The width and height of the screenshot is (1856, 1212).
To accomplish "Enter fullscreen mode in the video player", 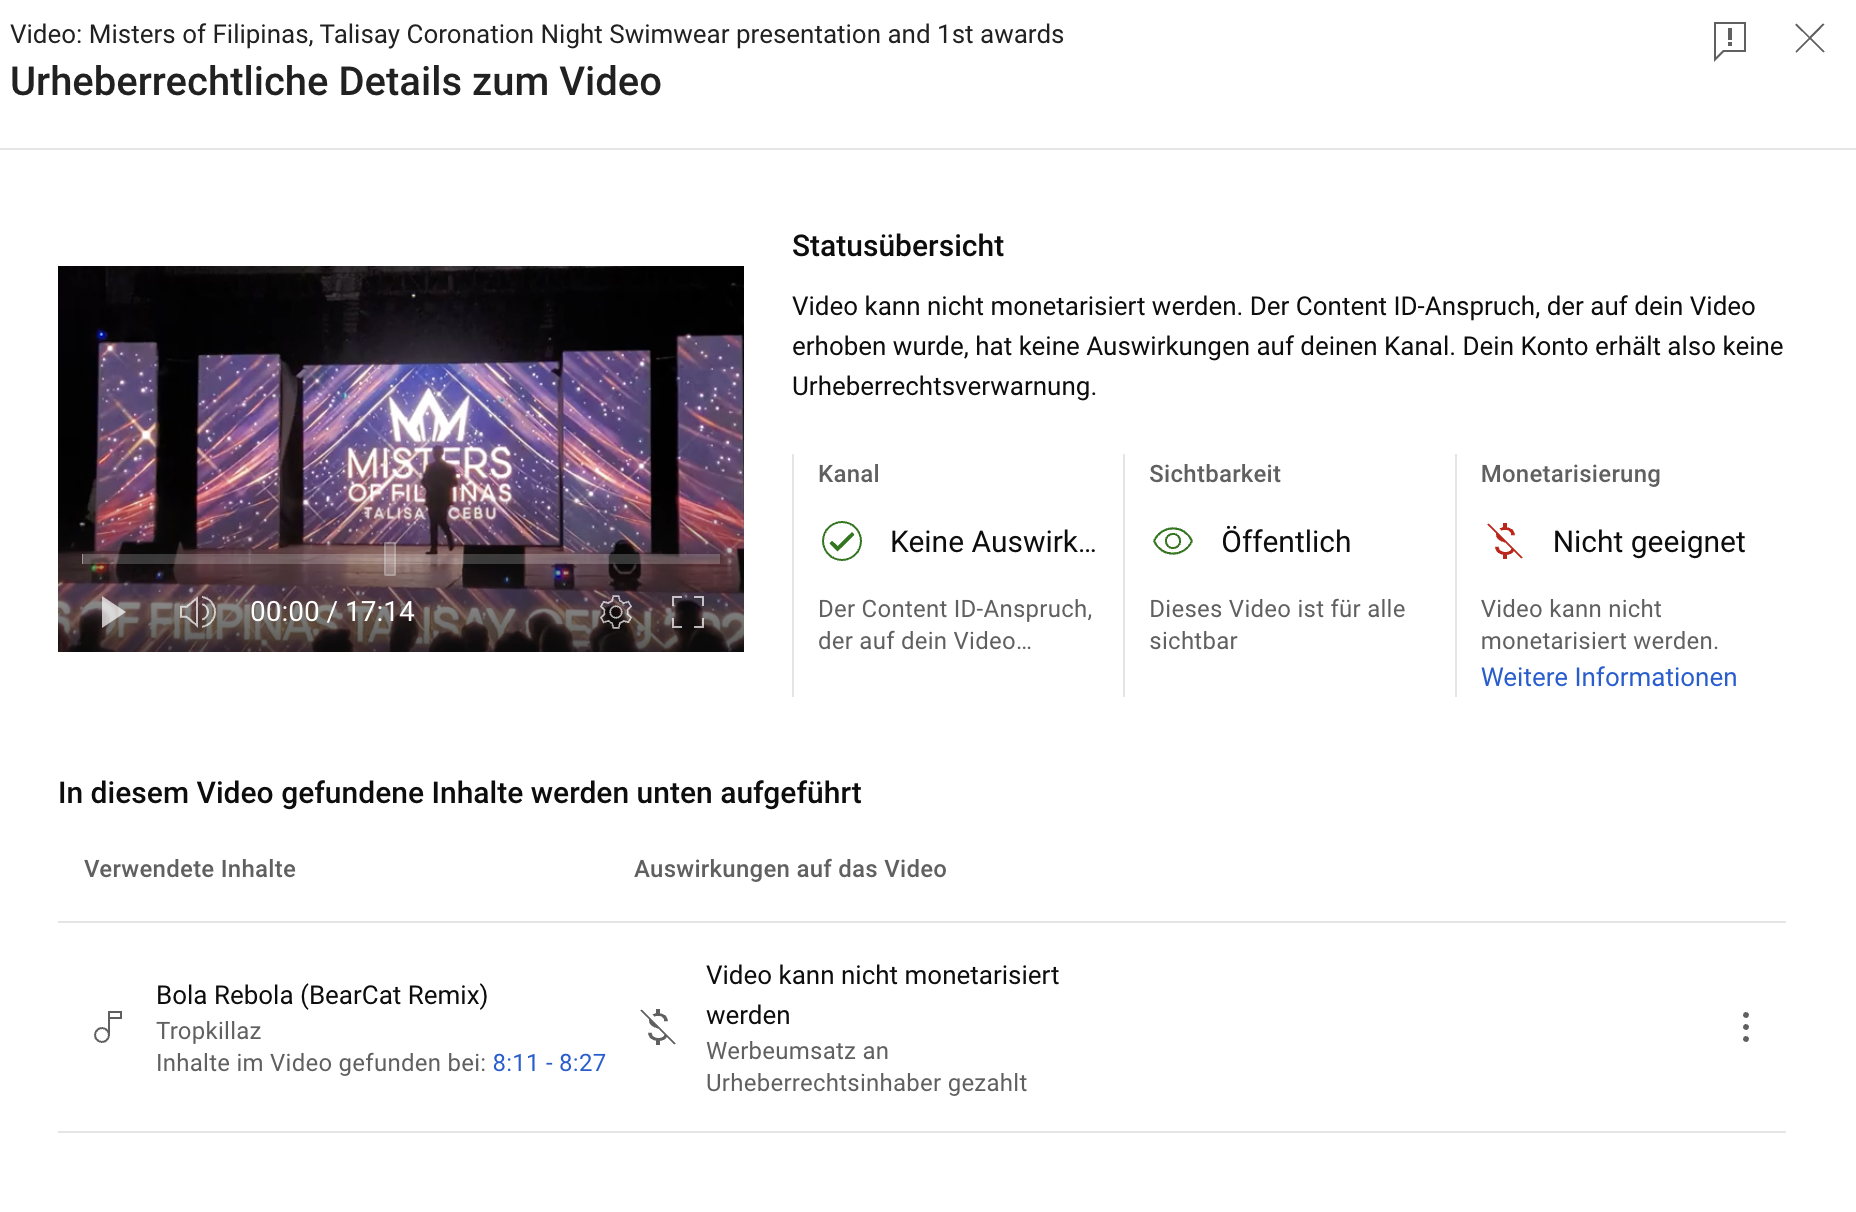I will pyautogui.click(x=688, y=612).
